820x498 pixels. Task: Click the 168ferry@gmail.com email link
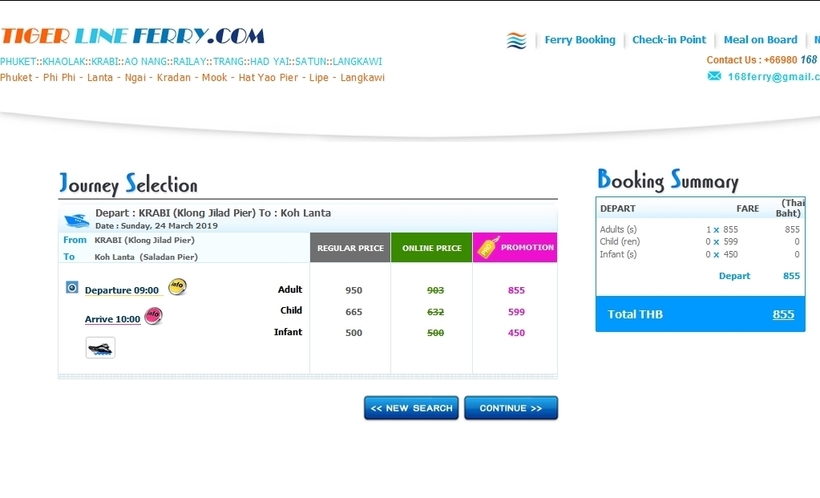tap(773, 76)
